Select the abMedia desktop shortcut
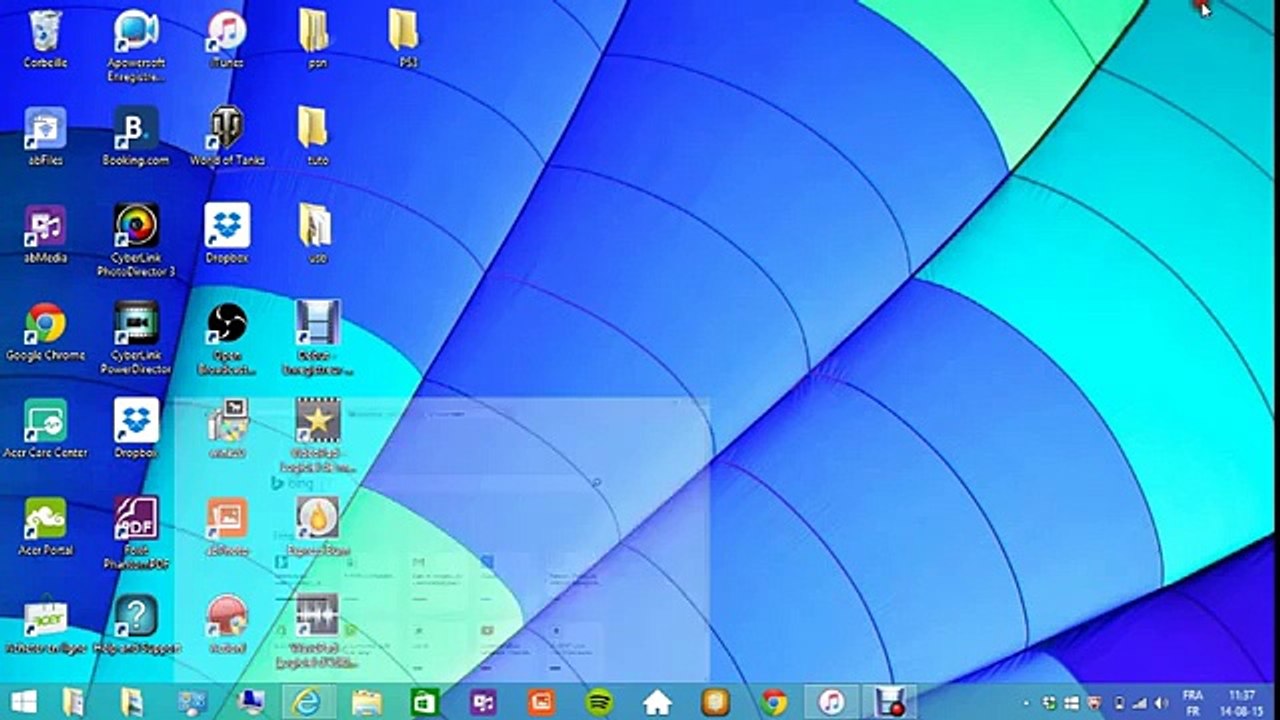 click(45, 234)
